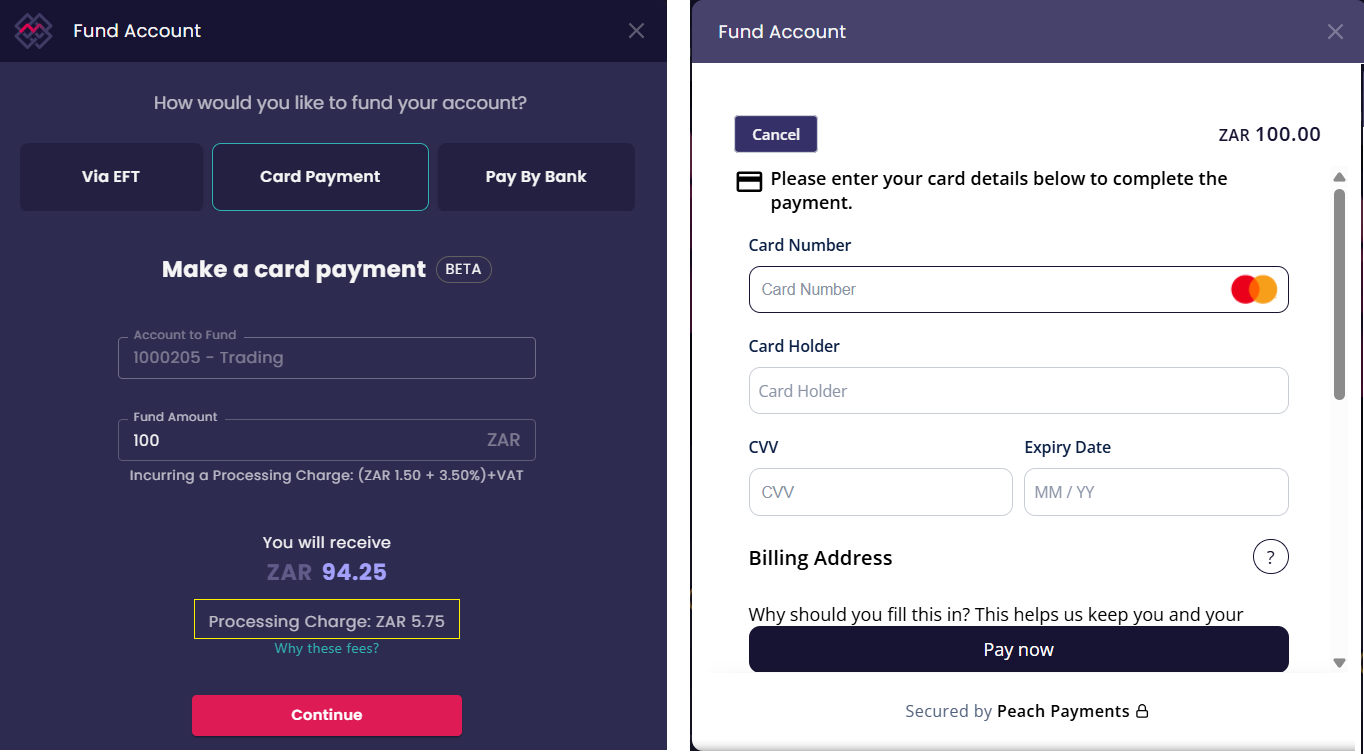Click the Fund Amount input field
Screen dimensions: 1364x754
300,440
